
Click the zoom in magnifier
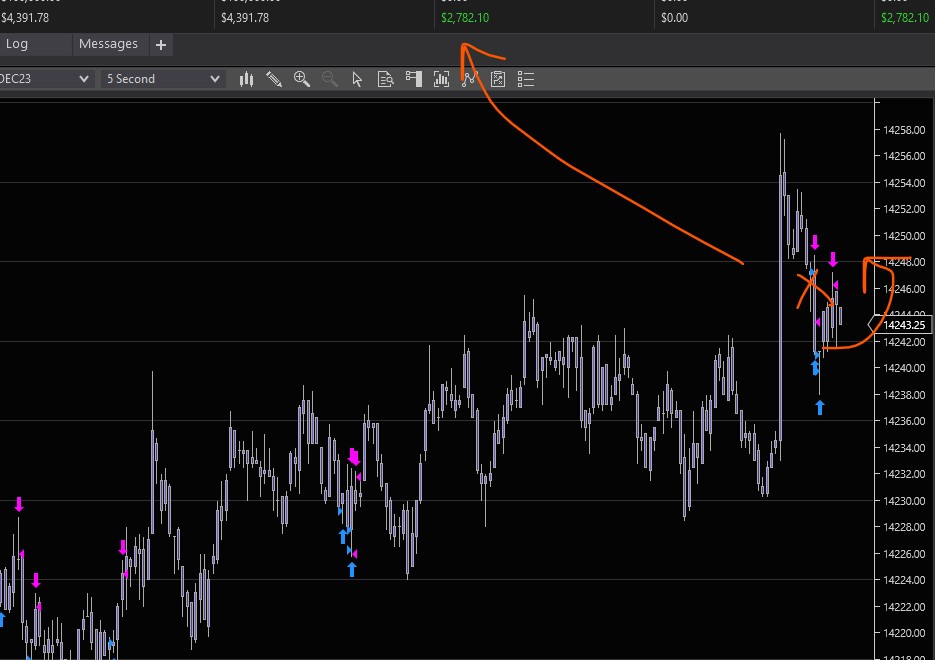click(x=302, y=79)
